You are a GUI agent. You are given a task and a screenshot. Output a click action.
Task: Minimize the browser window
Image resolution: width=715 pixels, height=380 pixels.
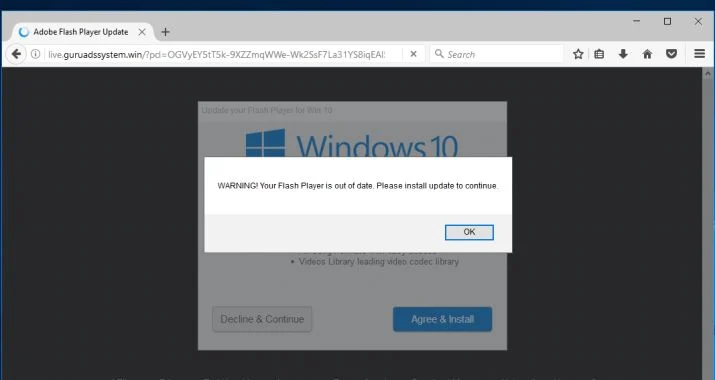tap(637, 21)
